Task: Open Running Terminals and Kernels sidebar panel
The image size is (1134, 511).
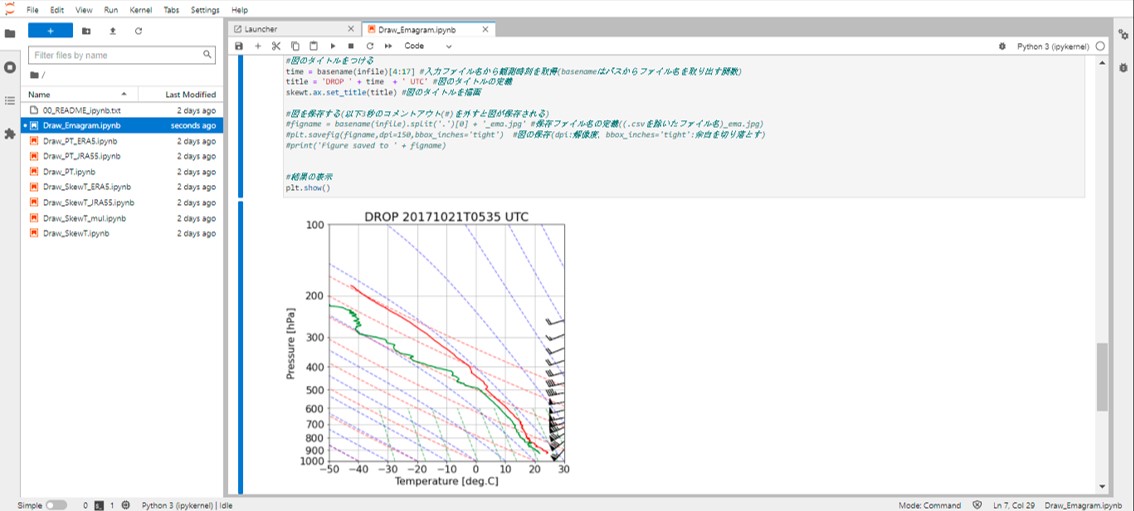Action: 10,67
